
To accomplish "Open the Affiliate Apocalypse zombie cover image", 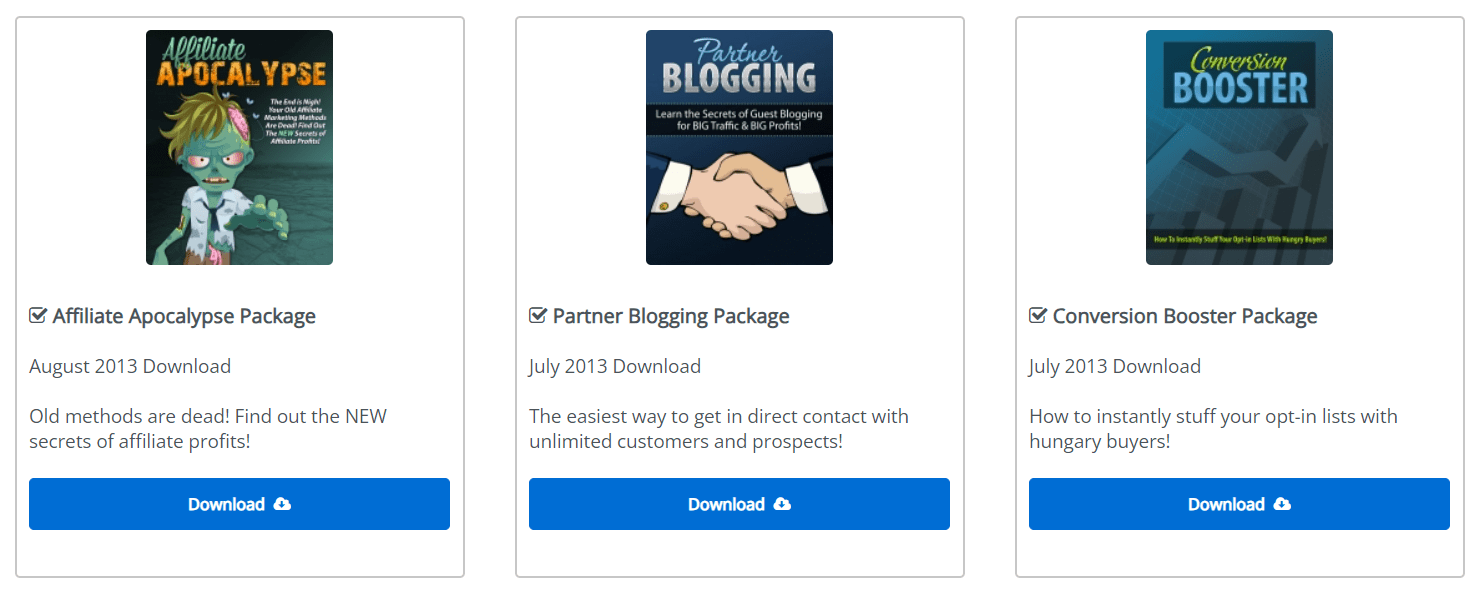I will [x=239, y=147].
